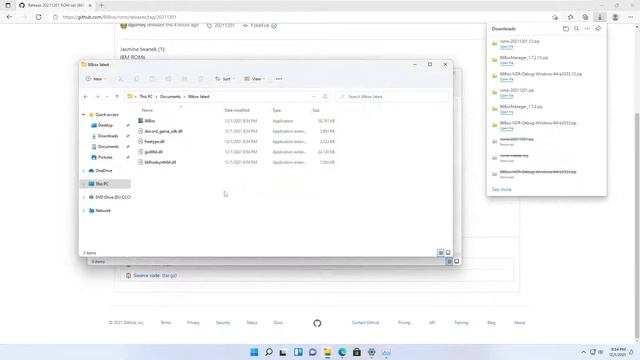Open more options in the Downloads panel
640x360 pixels.
tap(587, 29)
